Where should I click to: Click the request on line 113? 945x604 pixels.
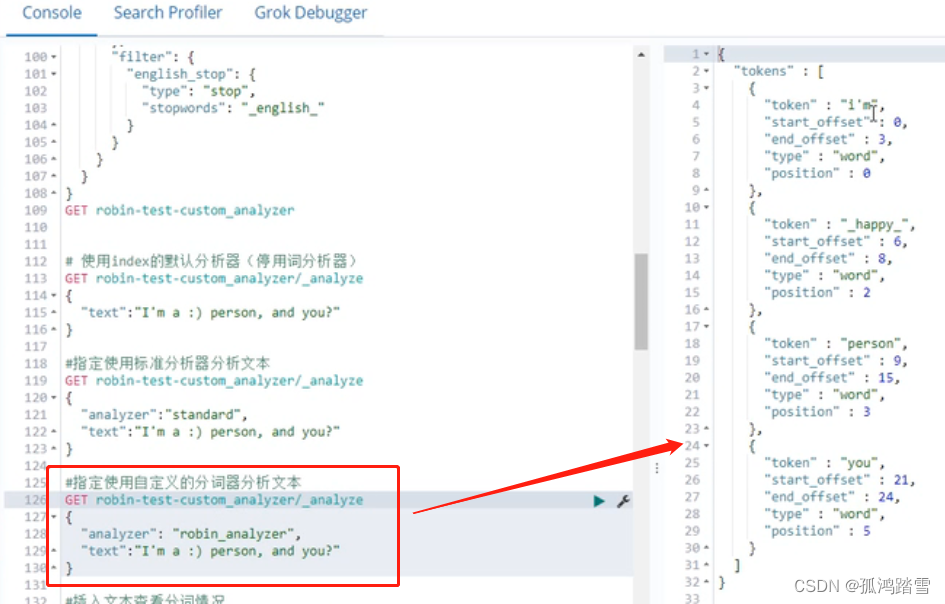[x=214, y=278]
